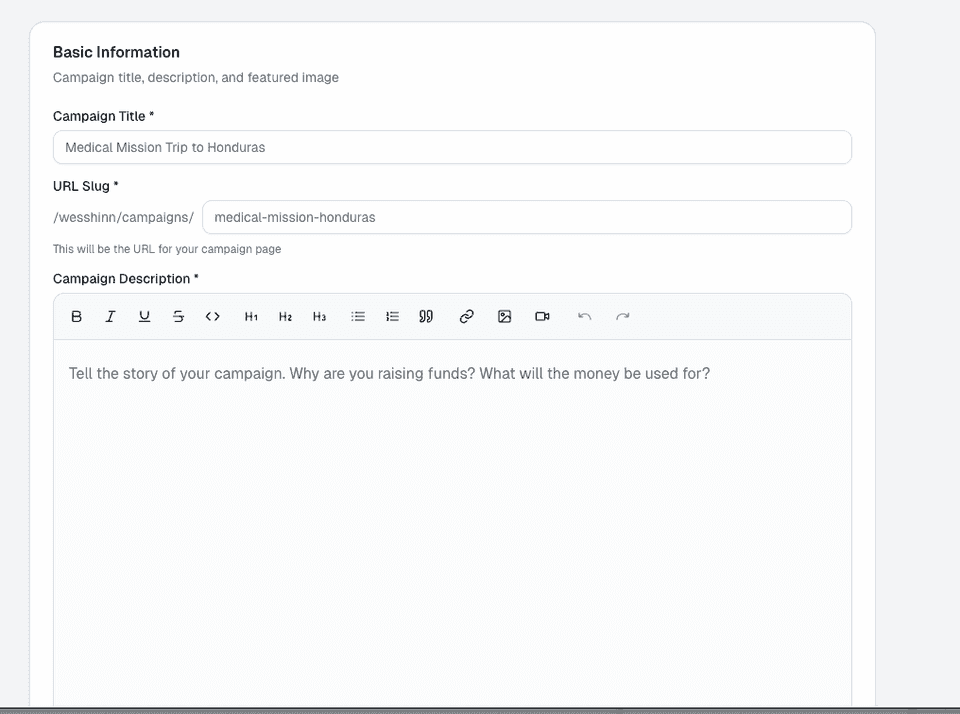This screenshot has height=714, width=960.
Task: Enable strikethrough text formatting
Action: 179,317
